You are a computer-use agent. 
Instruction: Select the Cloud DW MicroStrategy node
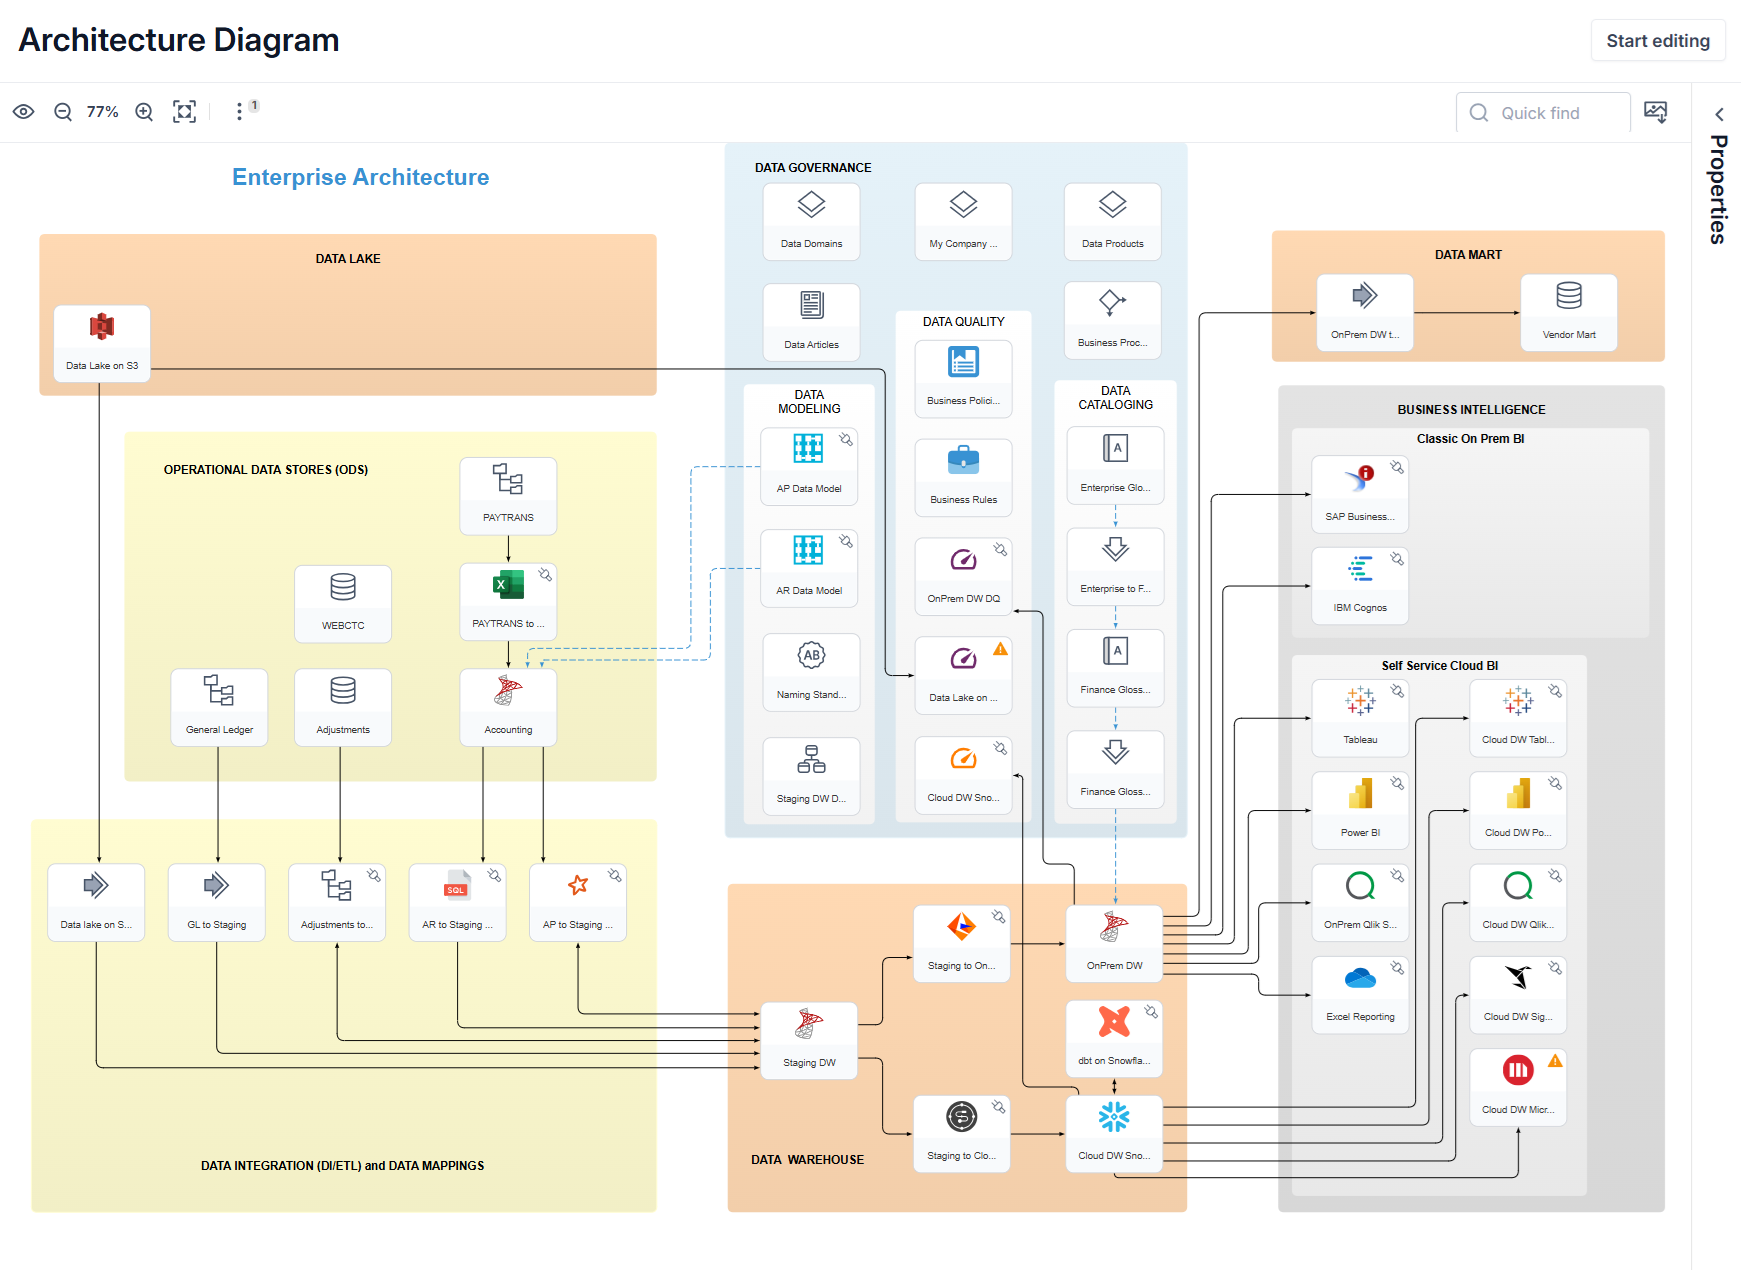click(x=1518, y=1087)
